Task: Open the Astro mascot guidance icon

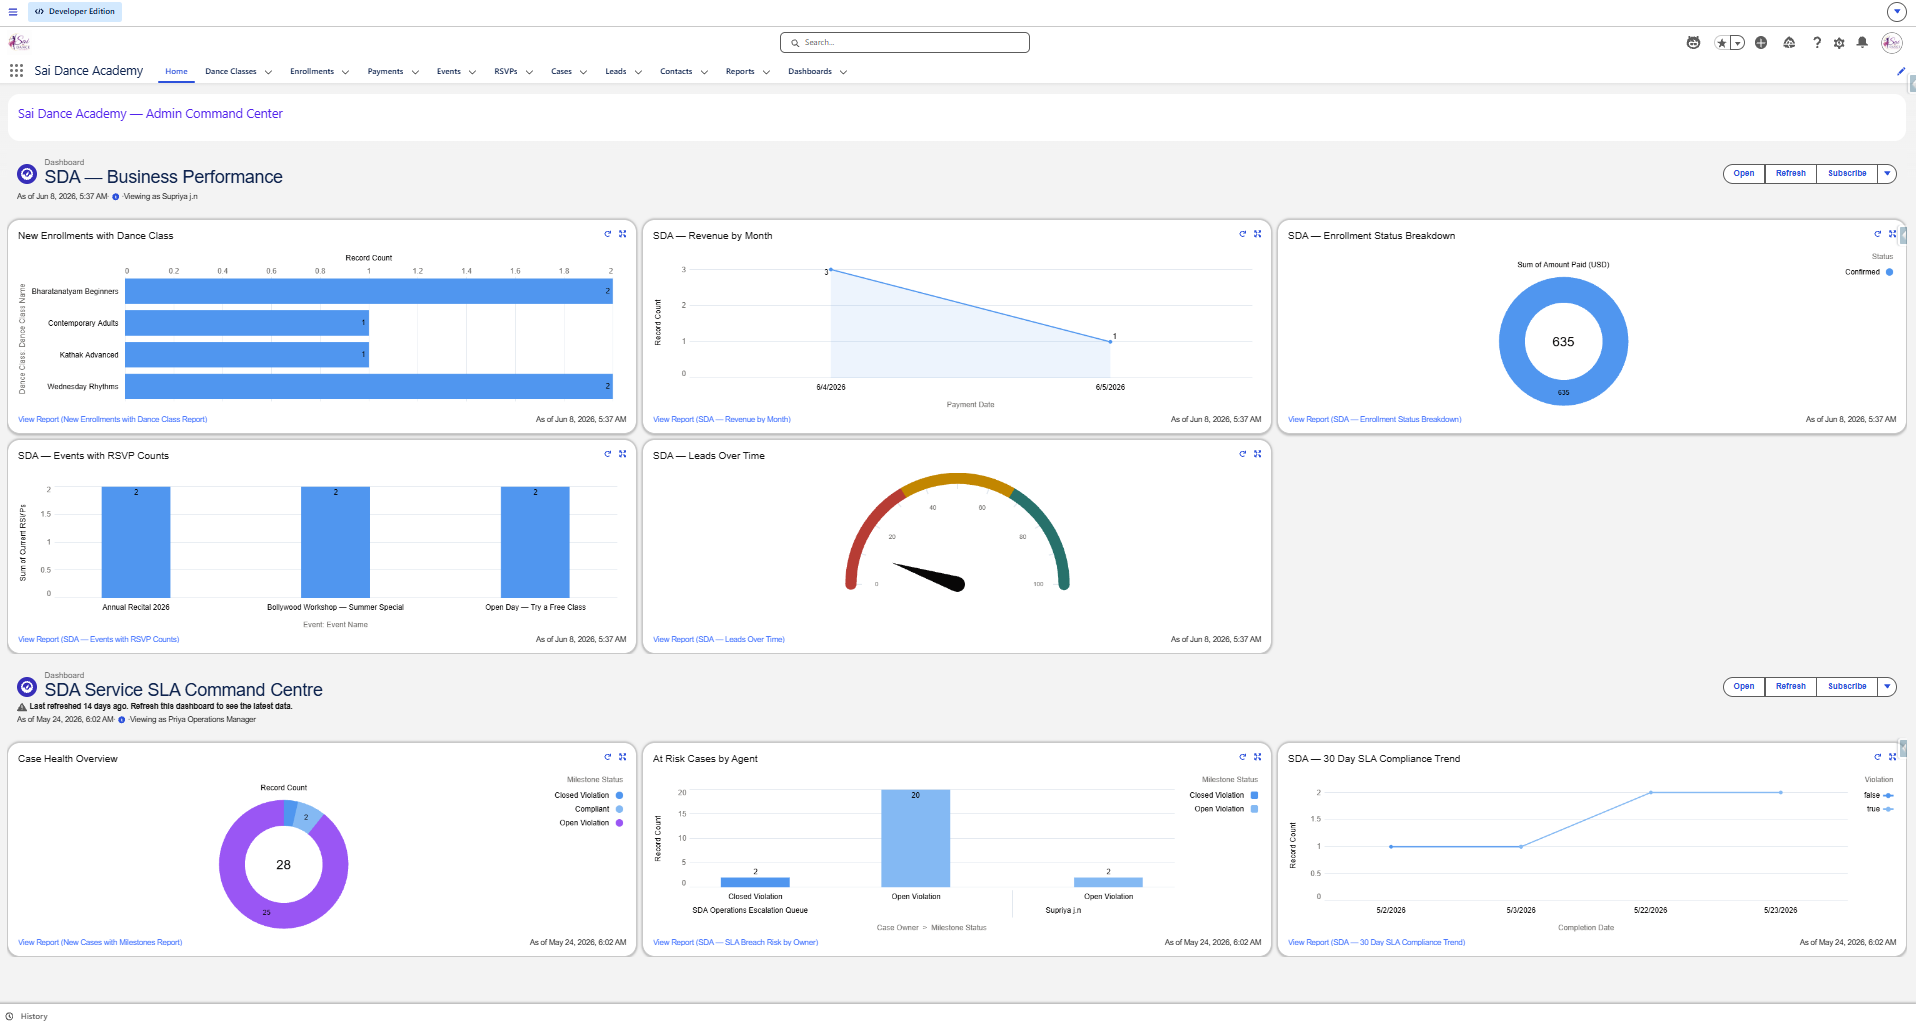Action: point(1693,43)
